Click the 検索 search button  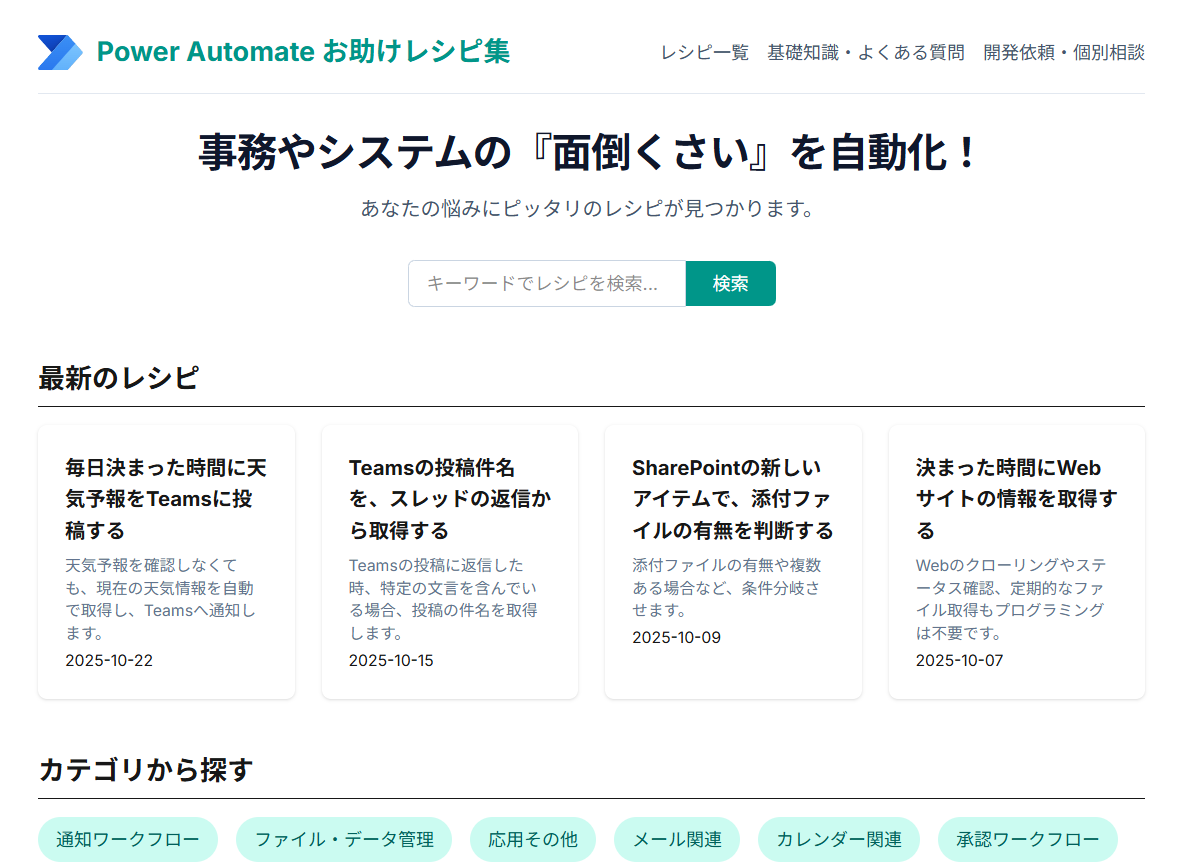pyautogui.click(x=730, y=283)
